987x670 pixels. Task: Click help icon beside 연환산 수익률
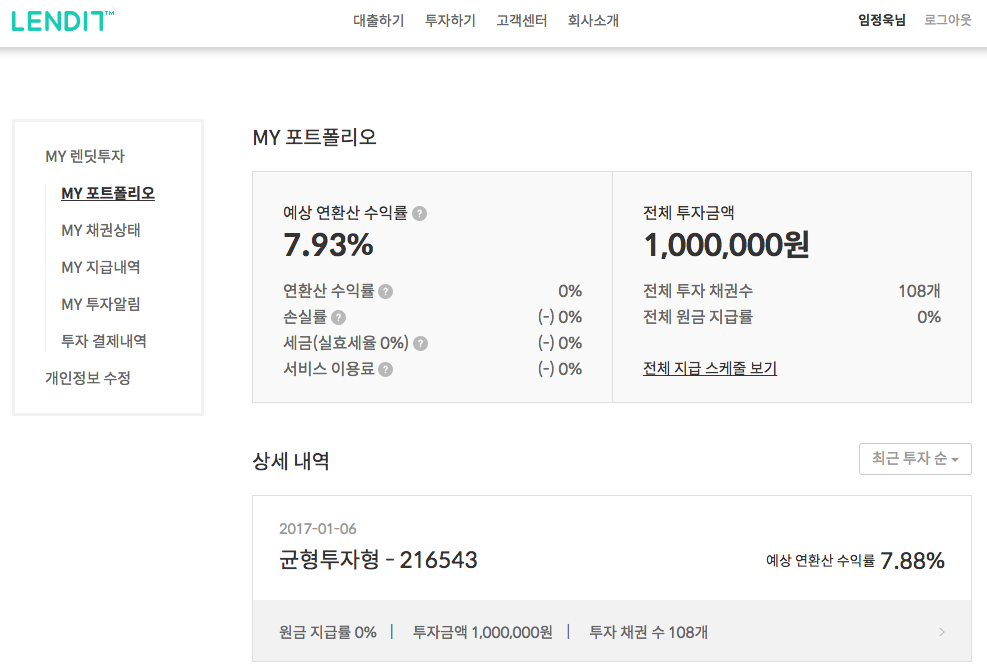click(386, 292)
